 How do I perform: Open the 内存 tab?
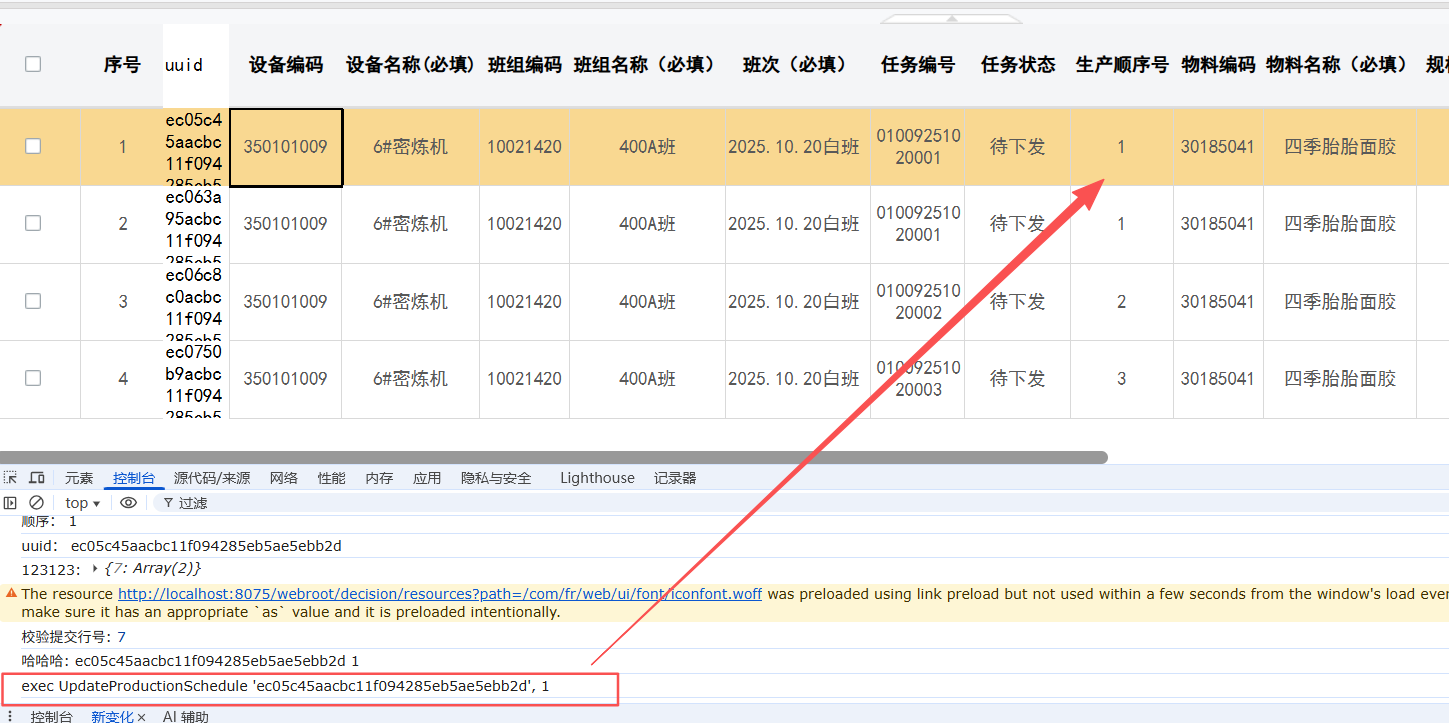coord(379,478)
